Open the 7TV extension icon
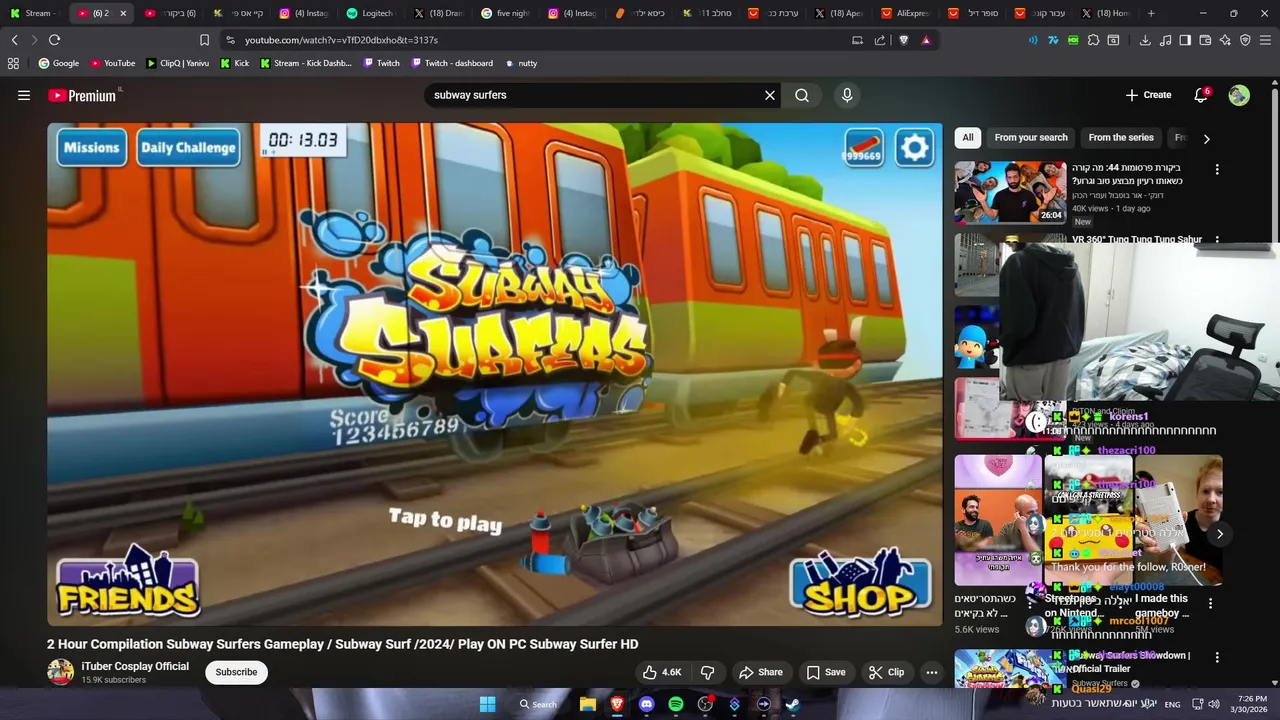Image resolution: width=1280 pixels, height=720 pixels. pos(1053,40)
